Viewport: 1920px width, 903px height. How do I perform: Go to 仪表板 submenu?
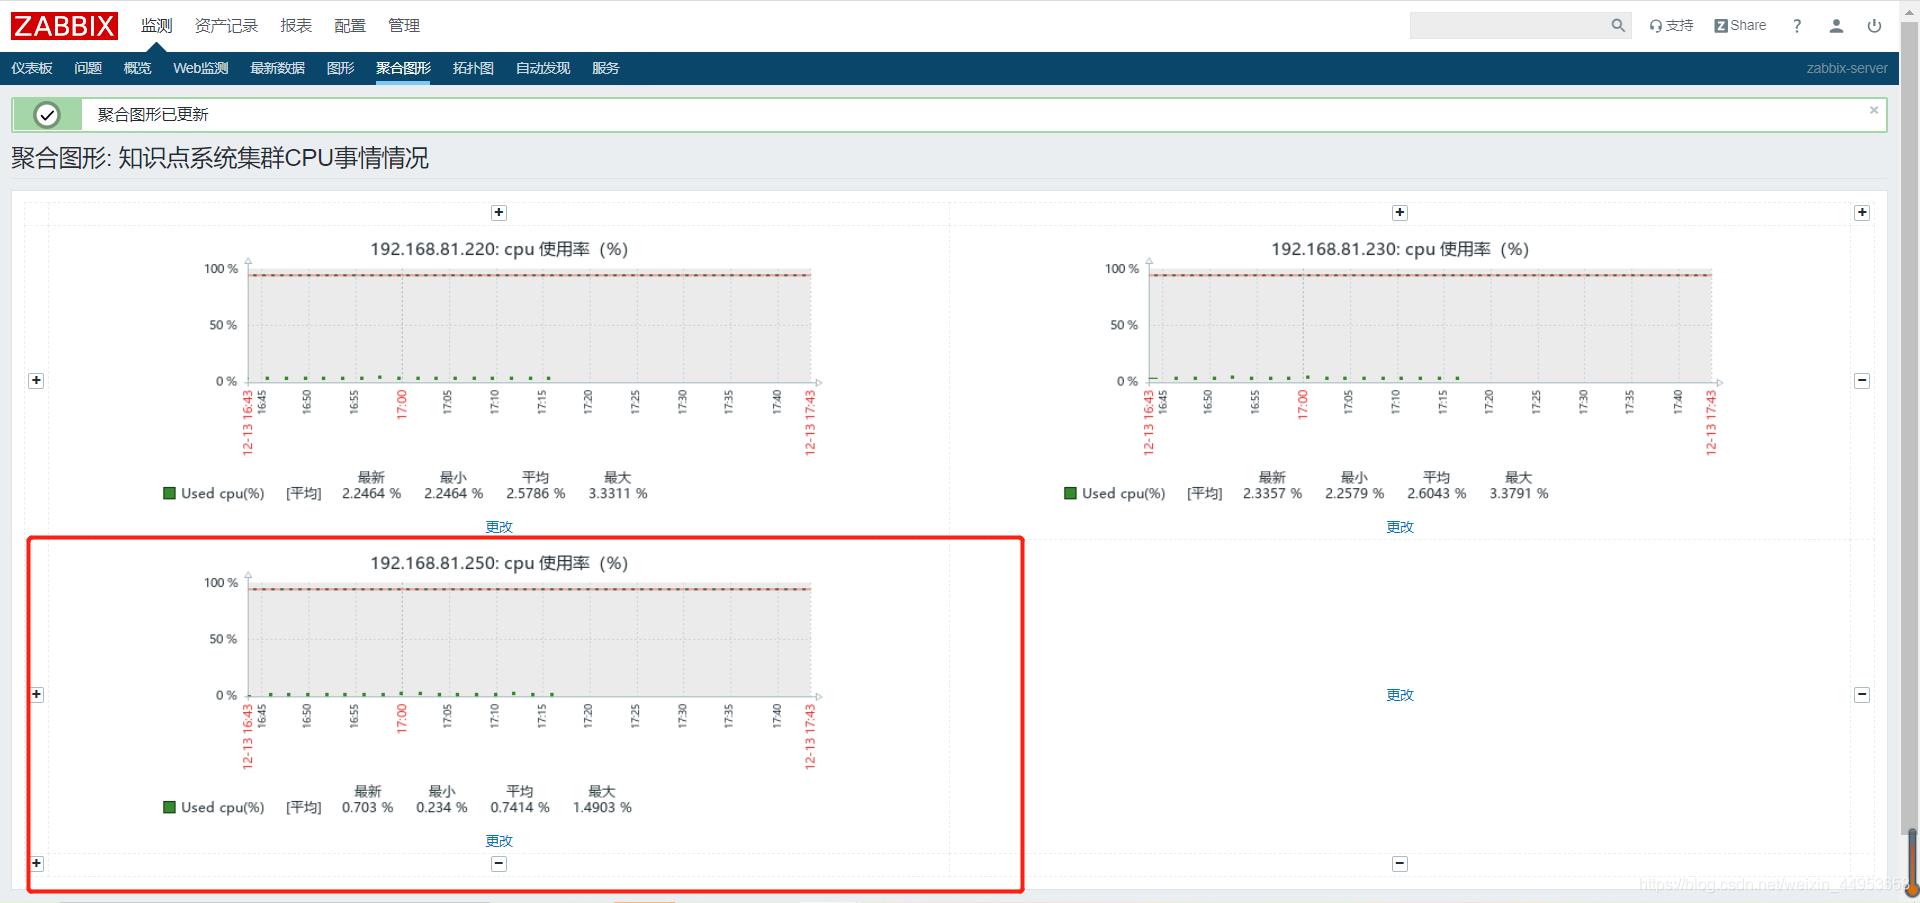coord(32,68)
